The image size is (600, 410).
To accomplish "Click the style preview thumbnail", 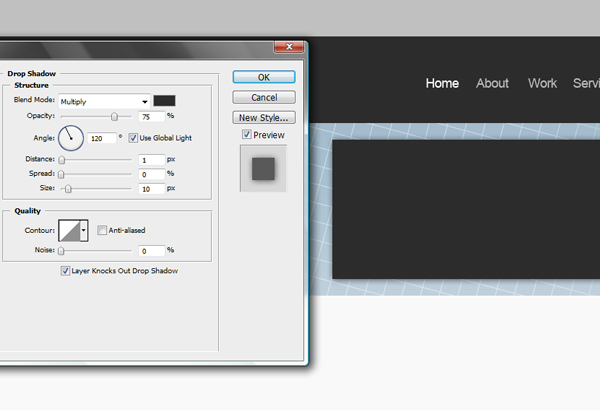I will pos(263,168).
